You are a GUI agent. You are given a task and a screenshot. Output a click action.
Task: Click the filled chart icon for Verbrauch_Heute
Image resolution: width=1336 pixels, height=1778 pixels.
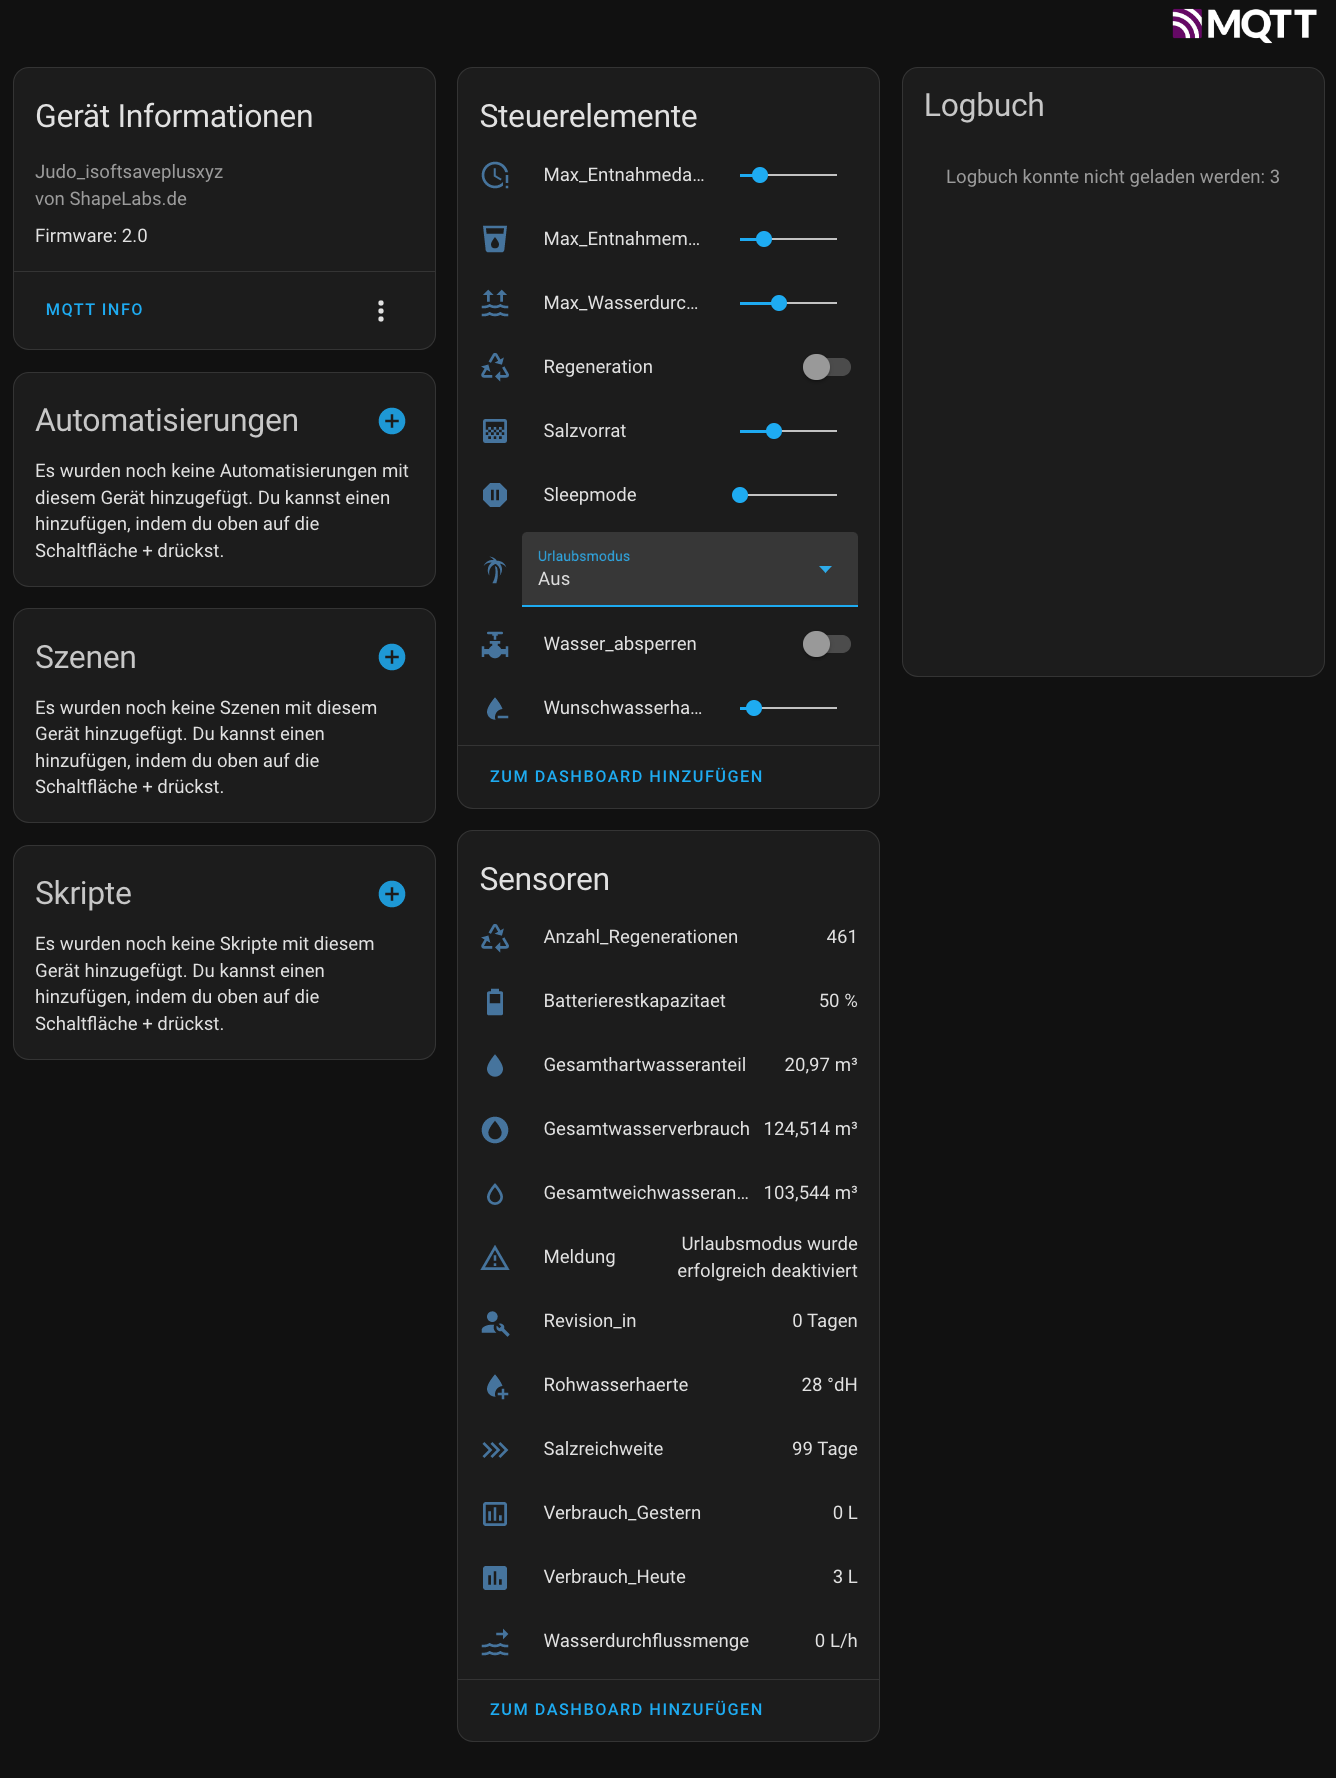point(495,1577)
